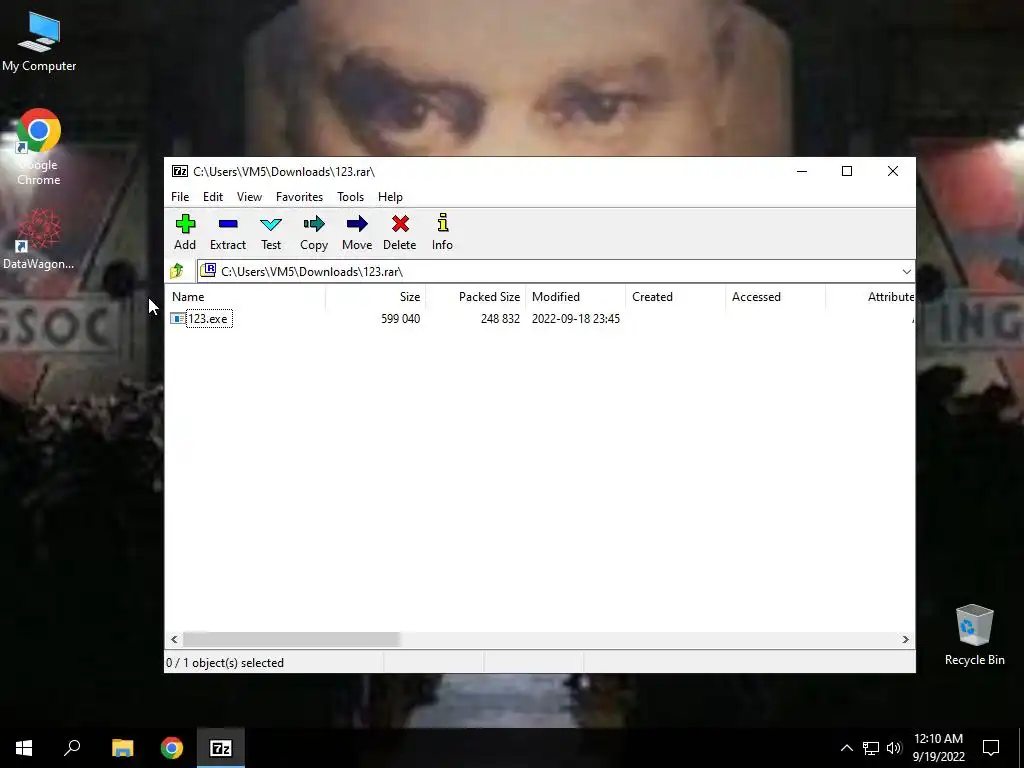Image resolution: width=1024 pixels, height=768 pixels.
Task: Open the Windows Start menu
Action: [x=24, y=748]
